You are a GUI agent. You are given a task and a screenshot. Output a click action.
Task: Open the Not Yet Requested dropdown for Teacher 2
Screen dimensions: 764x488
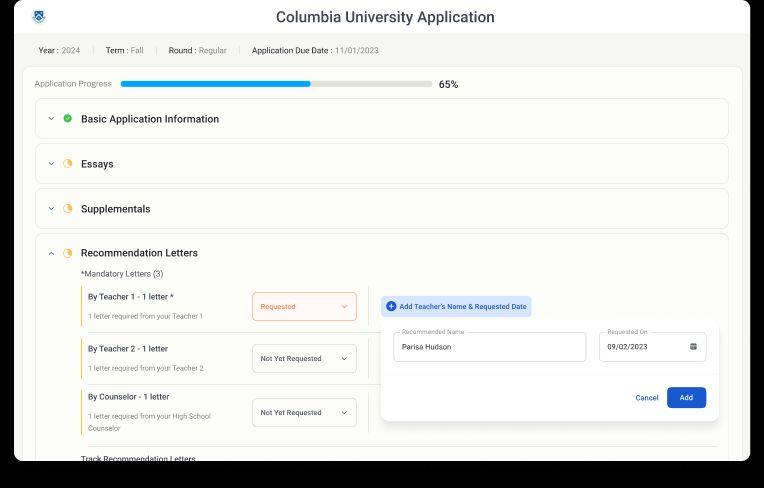click(x=305, y=358)
